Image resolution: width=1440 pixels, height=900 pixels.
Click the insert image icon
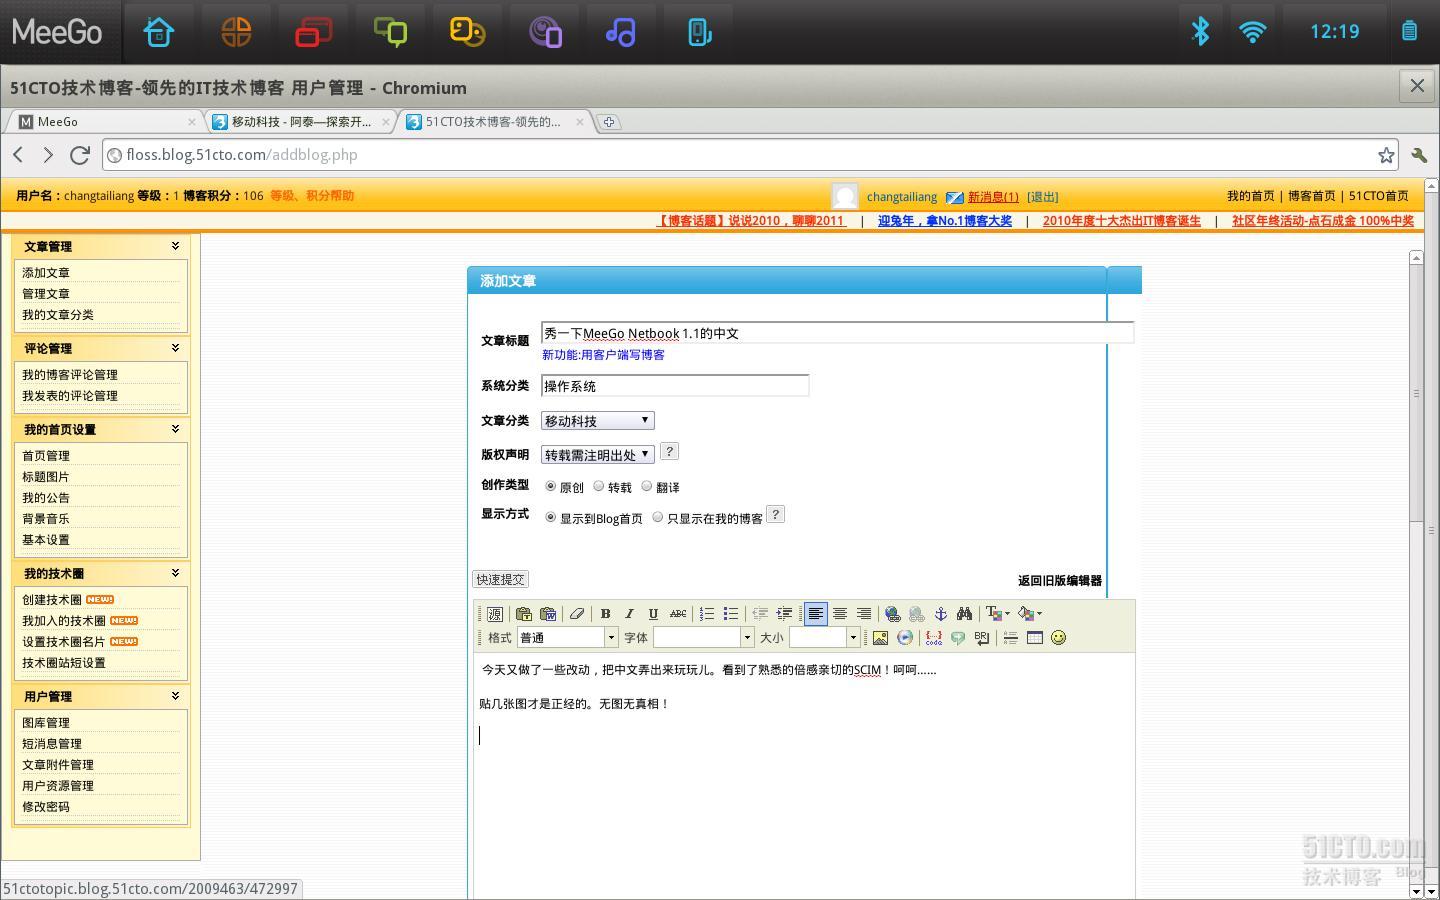tap(880, 638)
